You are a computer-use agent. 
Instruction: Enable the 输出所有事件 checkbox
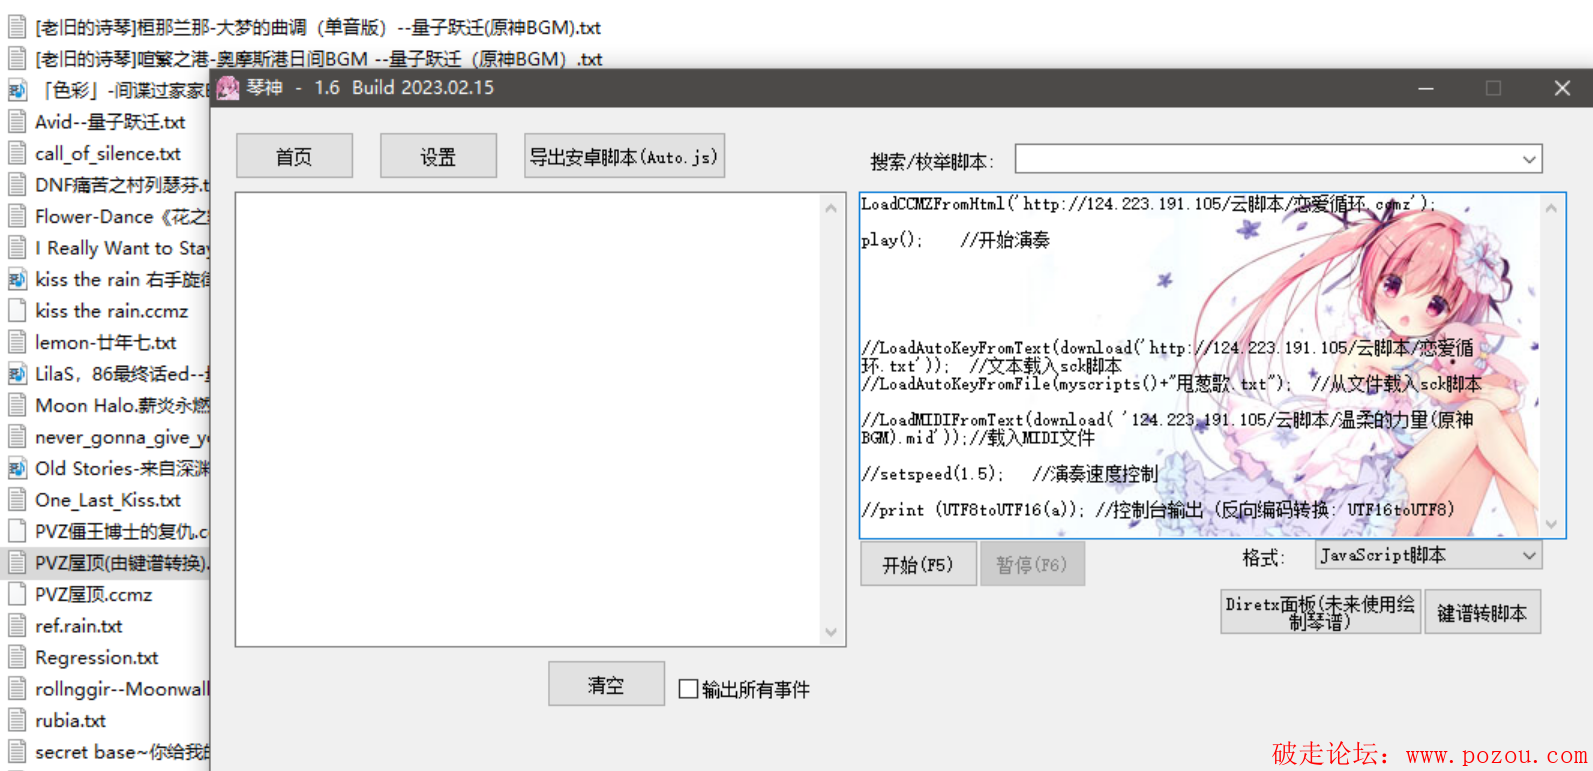688,689
